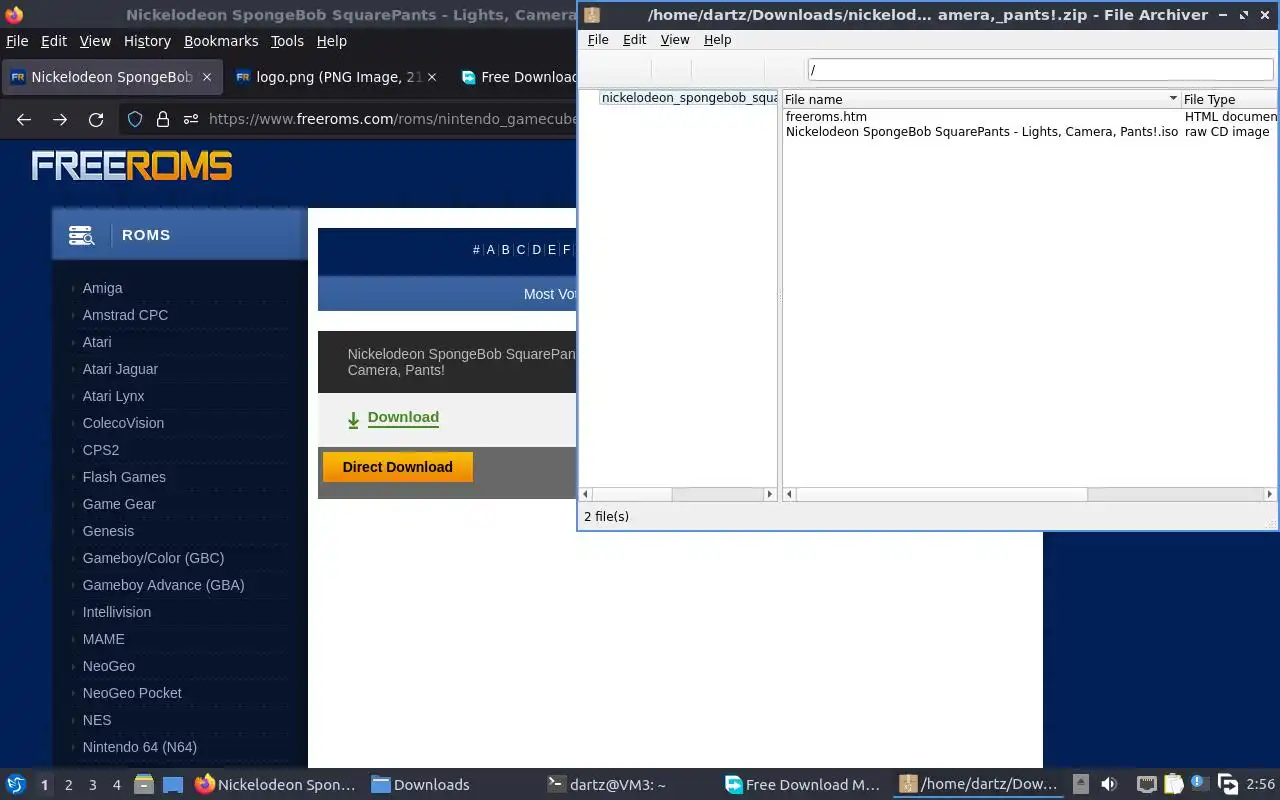Switch to workspace 2

coord(68,785)
